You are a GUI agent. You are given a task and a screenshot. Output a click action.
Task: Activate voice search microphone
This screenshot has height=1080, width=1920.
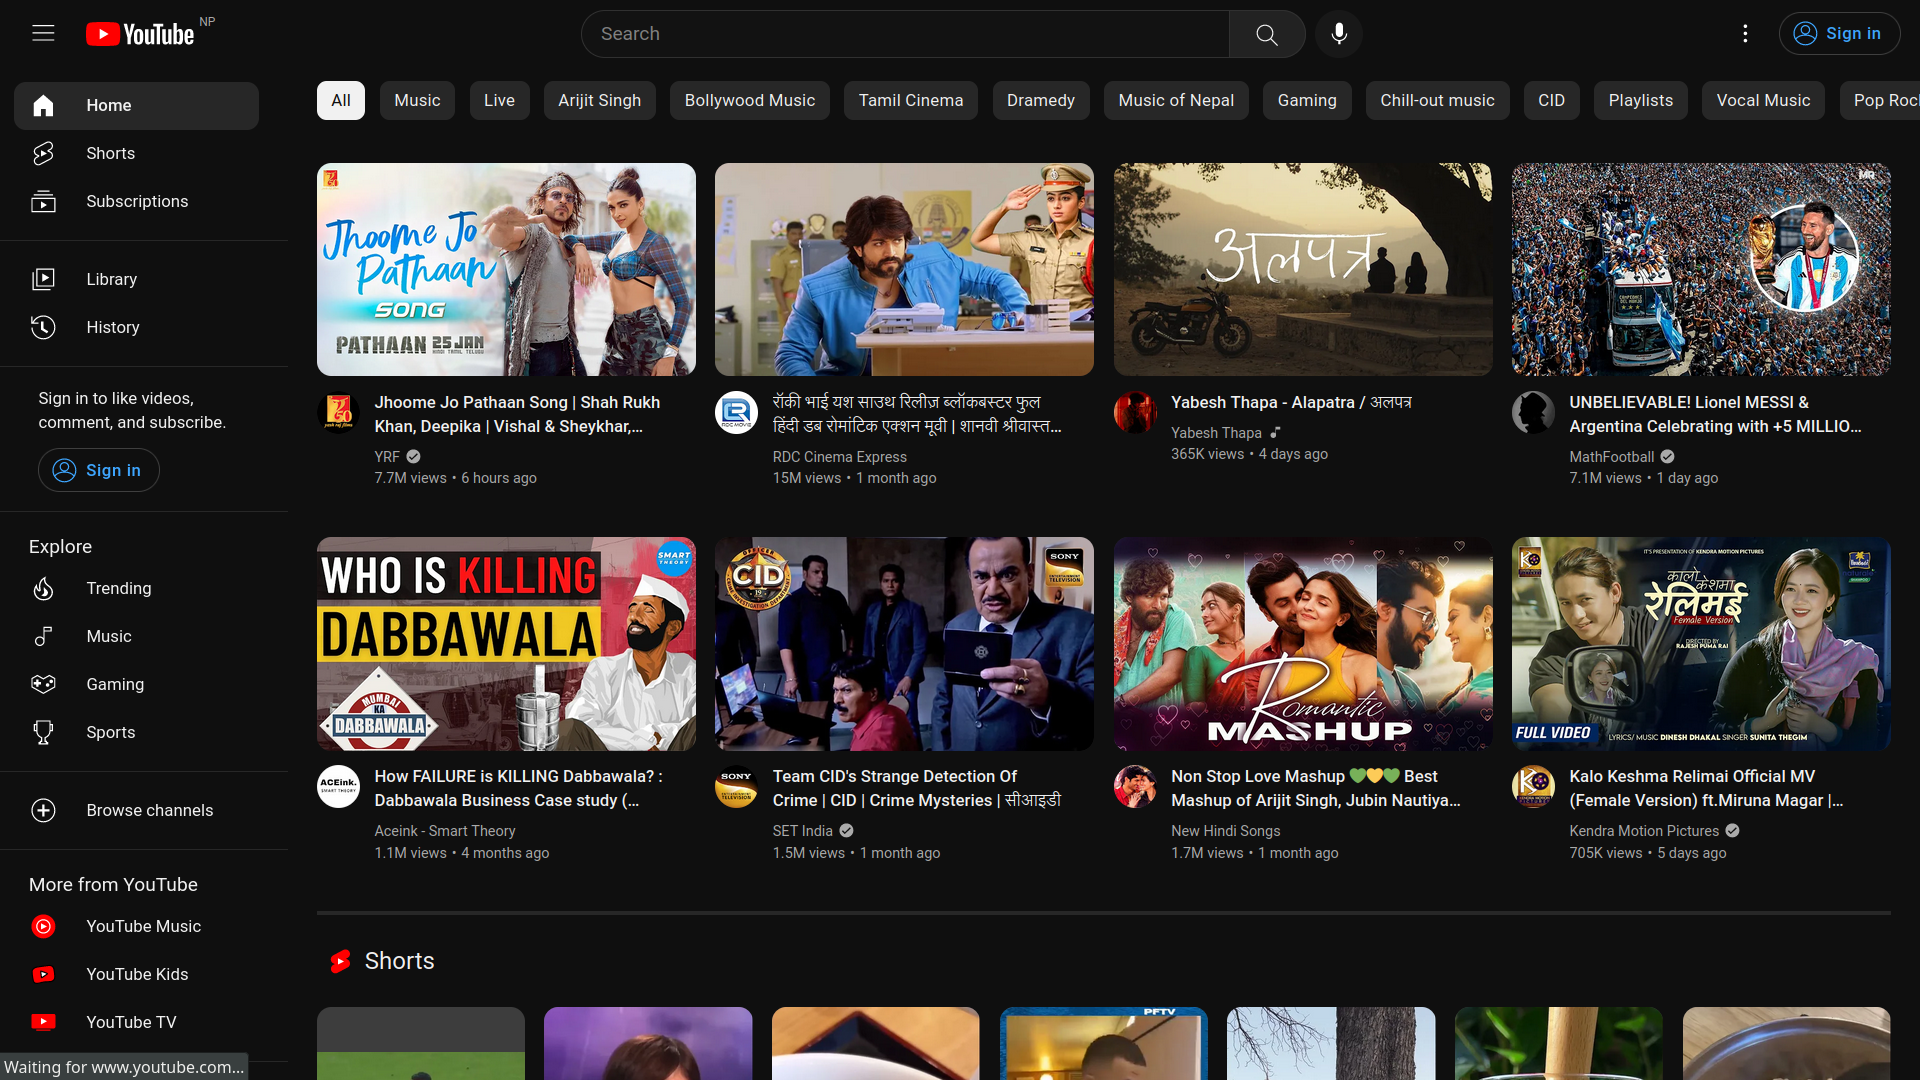[x=1339, y=34]
